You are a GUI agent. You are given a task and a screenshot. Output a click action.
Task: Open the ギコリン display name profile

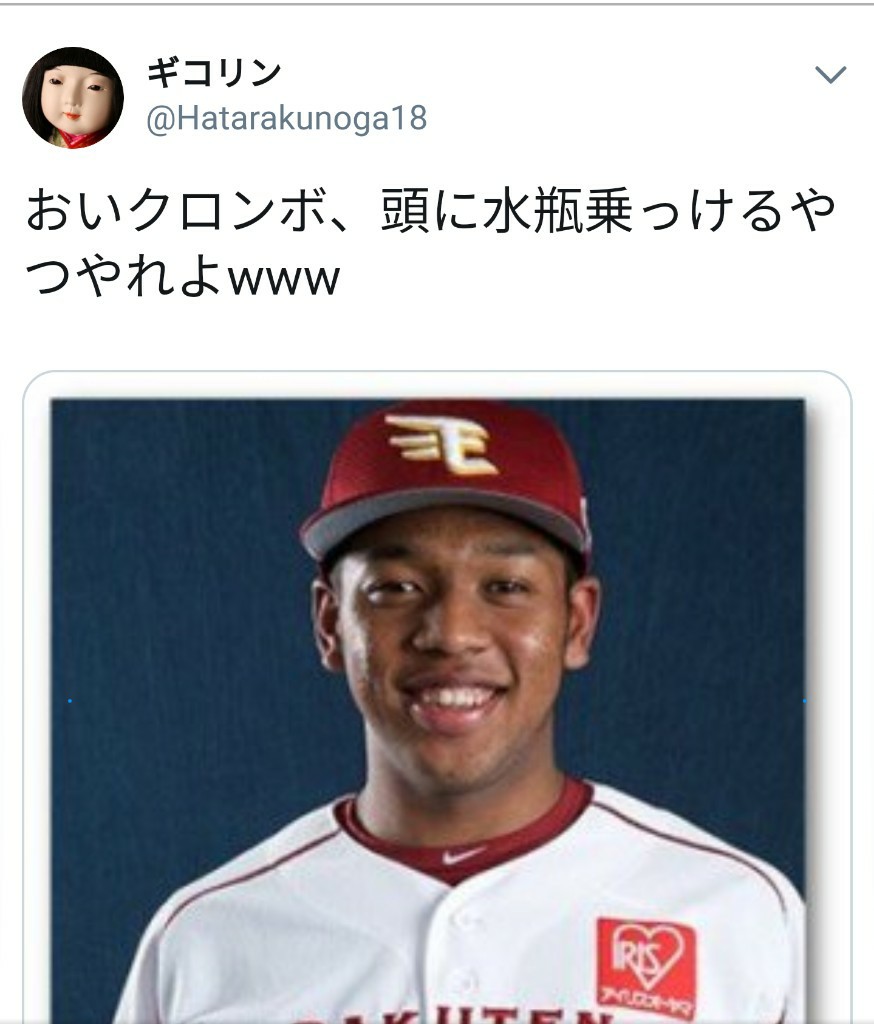[x=214, y=72]
